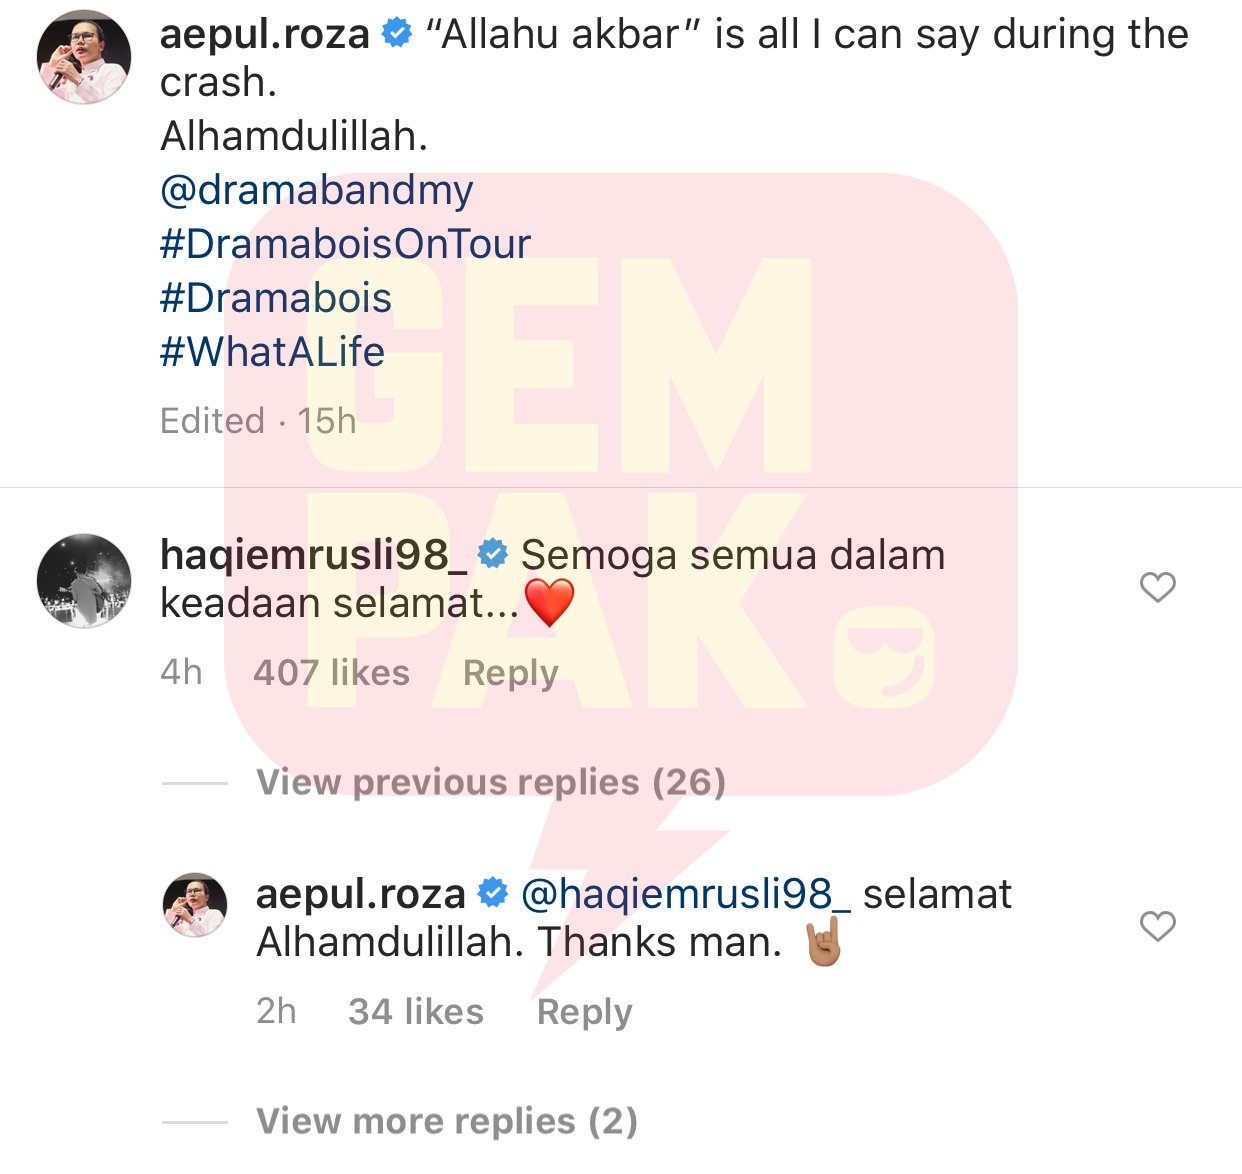Open the @haqiemrusli98_ mention in reply
1242x1174 pixels.
pos(687,895)
